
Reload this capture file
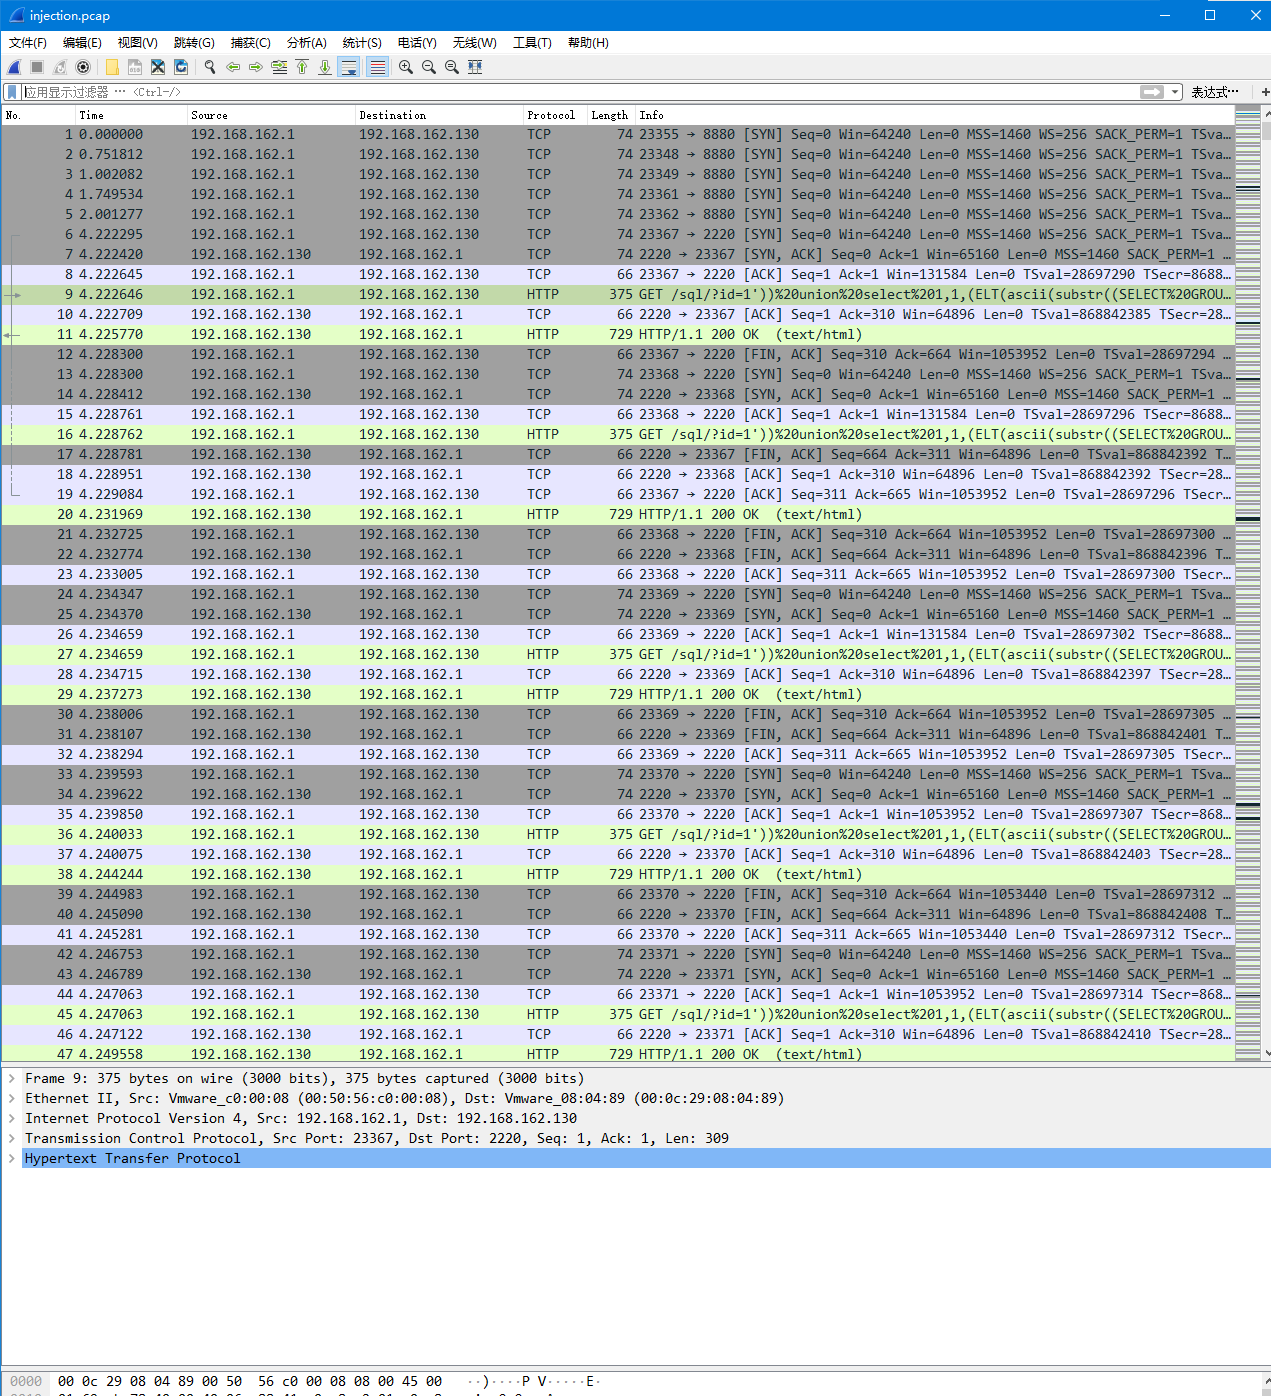[x=181, y=67]
